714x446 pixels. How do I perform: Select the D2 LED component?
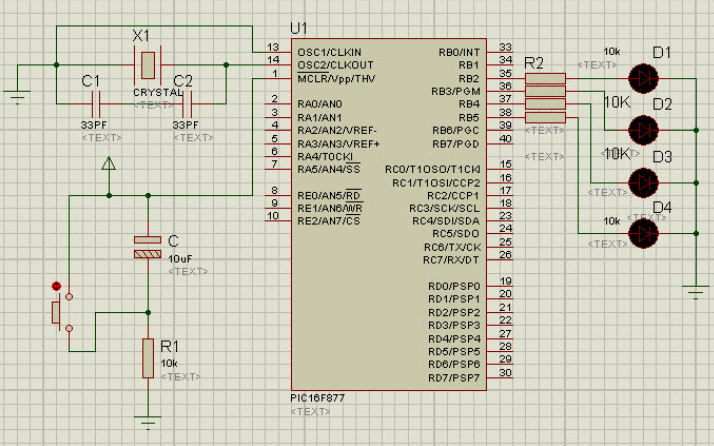tap(642, 129)
